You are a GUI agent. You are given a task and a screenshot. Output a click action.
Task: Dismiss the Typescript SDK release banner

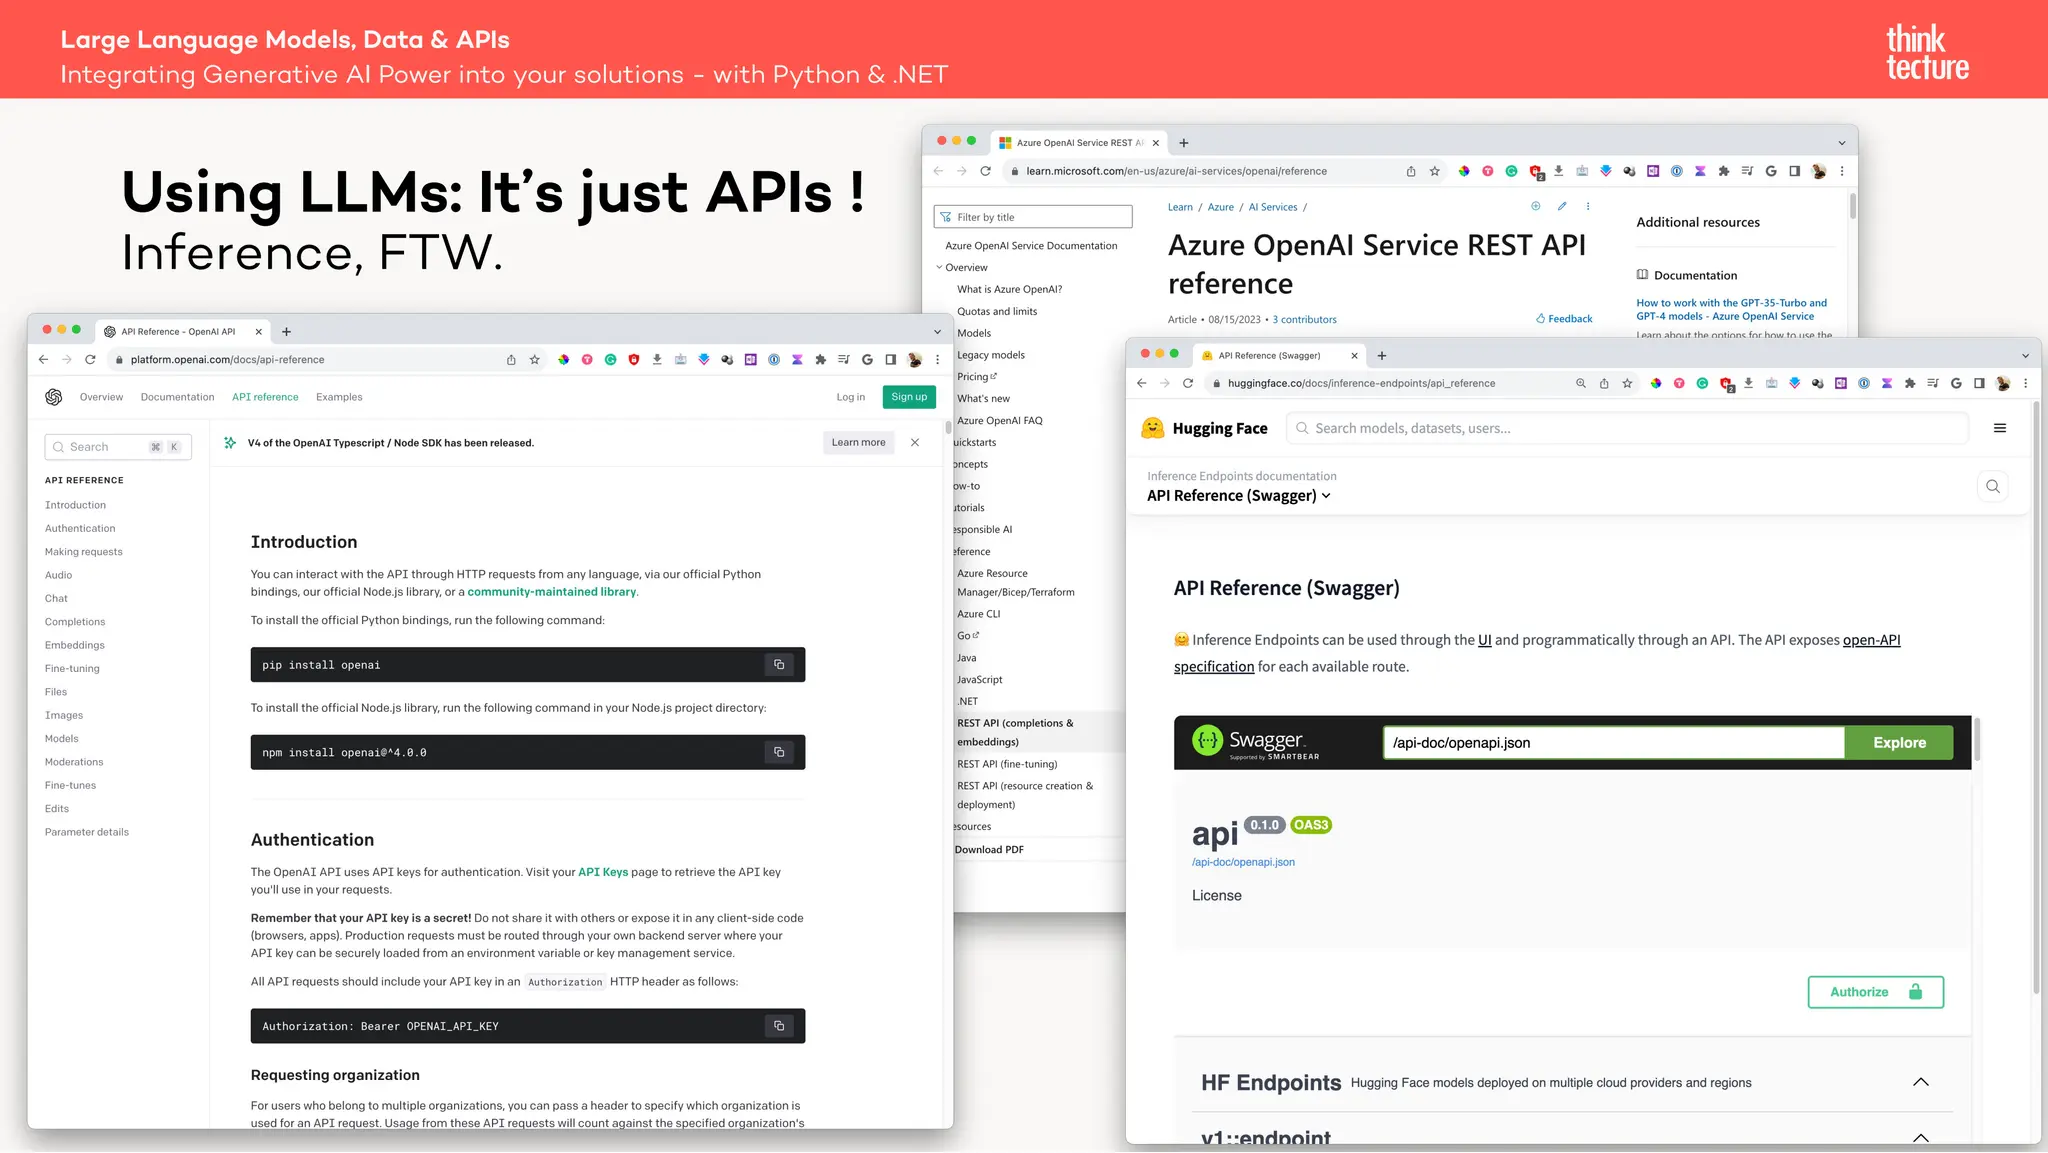tap(915, 442)
